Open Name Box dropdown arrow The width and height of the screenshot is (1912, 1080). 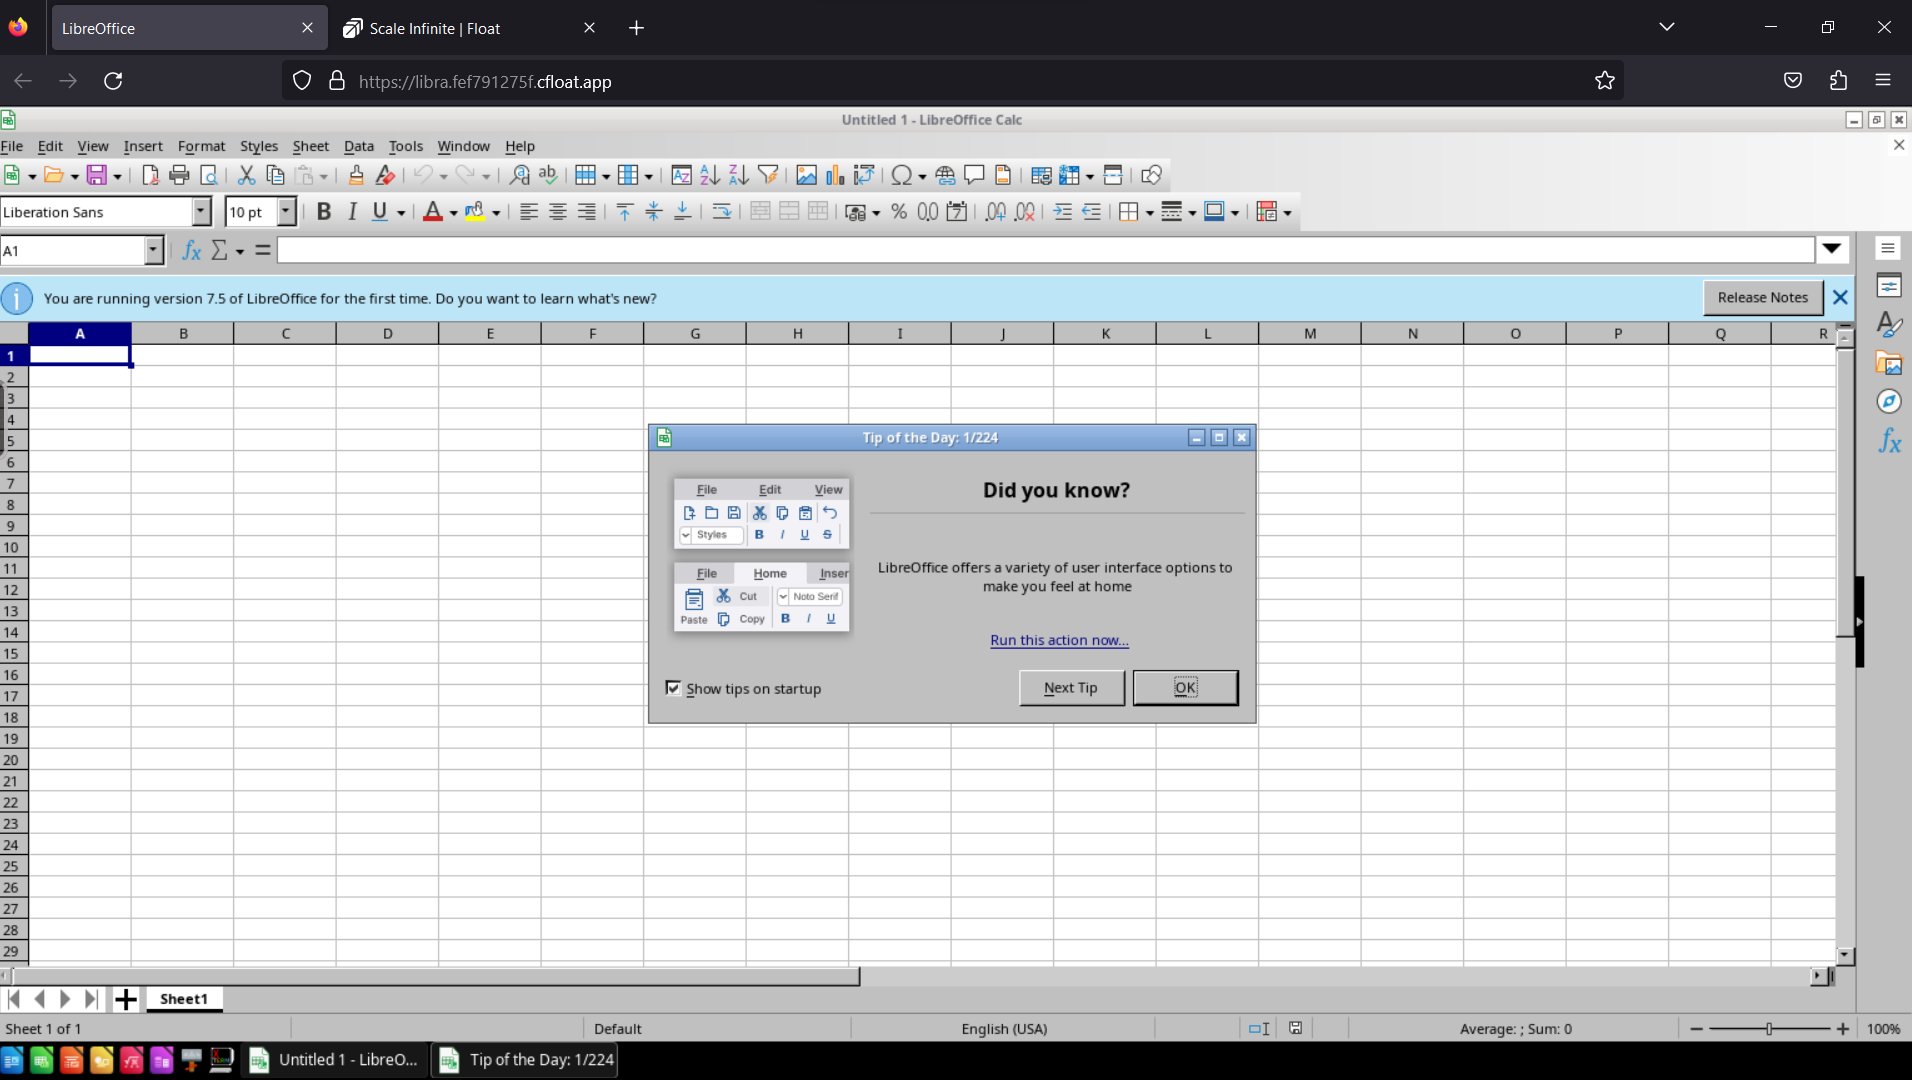[153, 250]
